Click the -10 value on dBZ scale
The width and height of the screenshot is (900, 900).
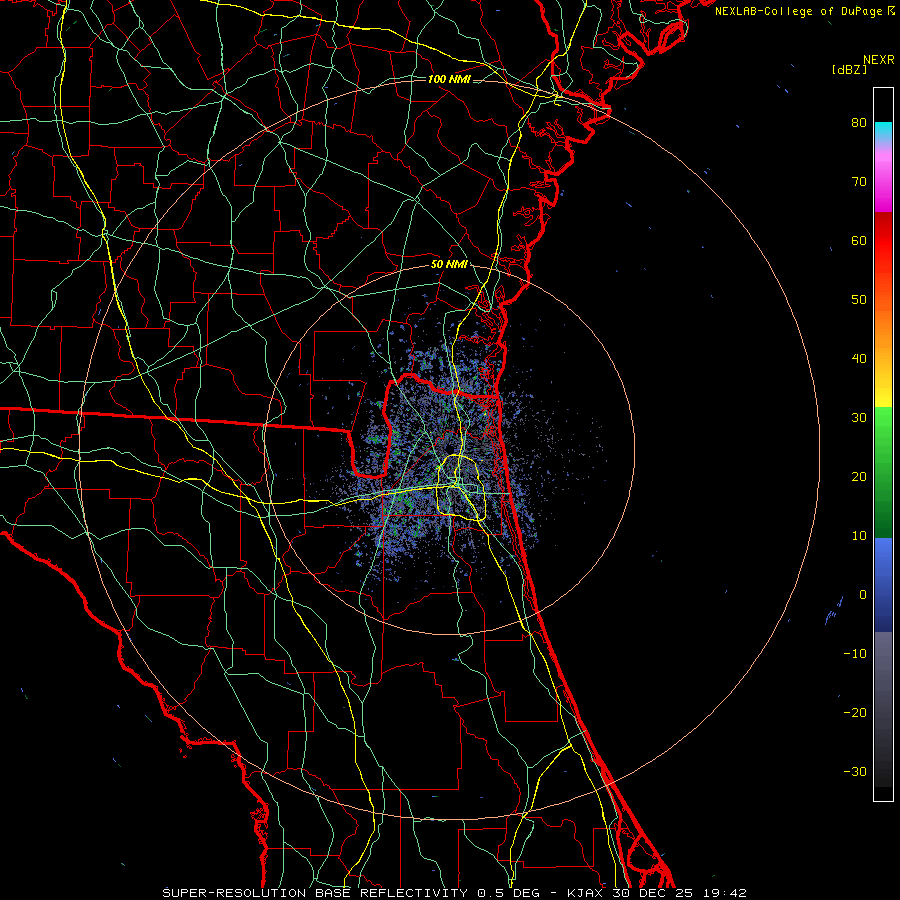pyautogui.click(x=855, y=654)
